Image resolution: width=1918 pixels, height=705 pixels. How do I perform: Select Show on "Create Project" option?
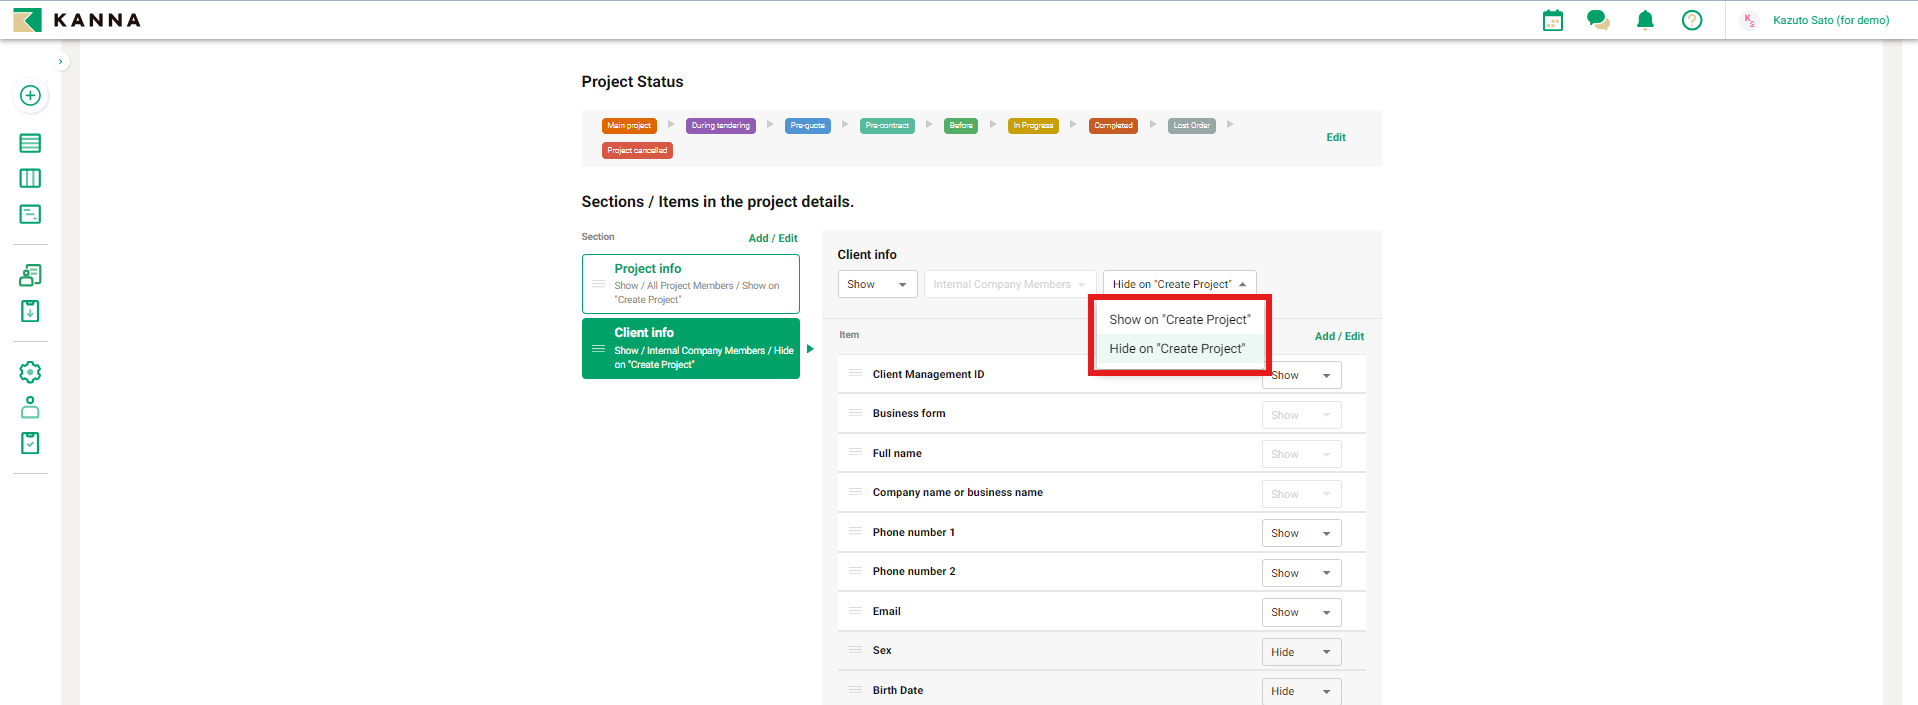pos(1179,320)
